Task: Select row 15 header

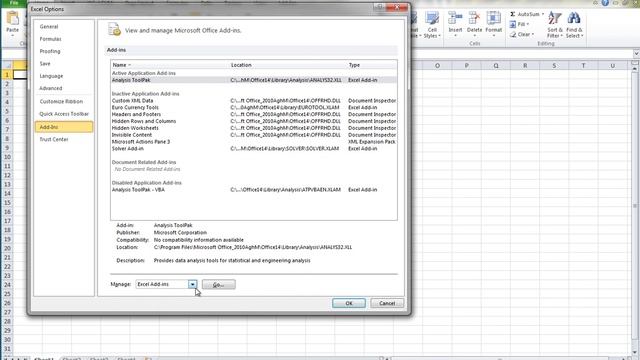Action: tap(7, 203)
